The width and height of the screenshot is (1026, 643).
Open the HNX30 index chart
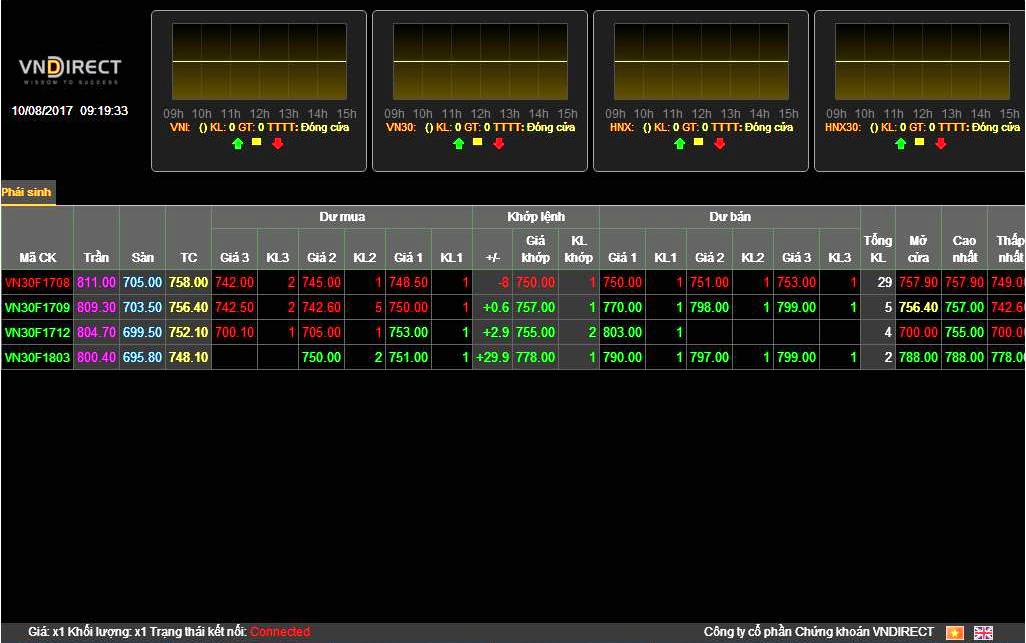(x=923, y=61)
